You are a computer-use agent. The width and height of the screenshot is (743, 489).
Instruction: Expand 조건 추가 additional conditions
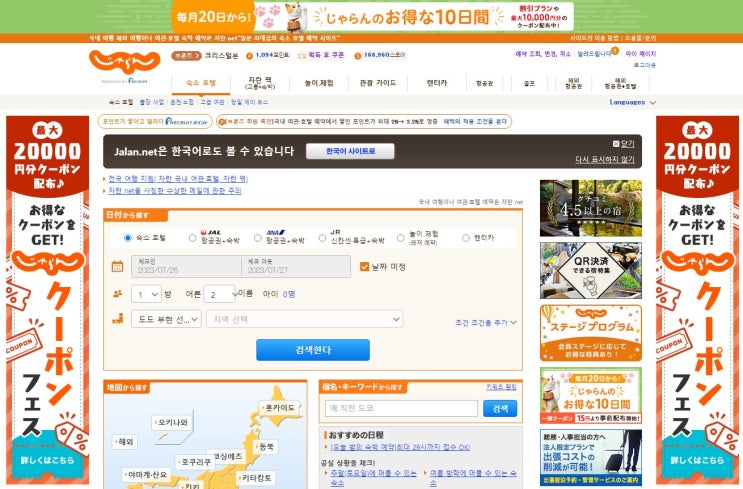485,323
